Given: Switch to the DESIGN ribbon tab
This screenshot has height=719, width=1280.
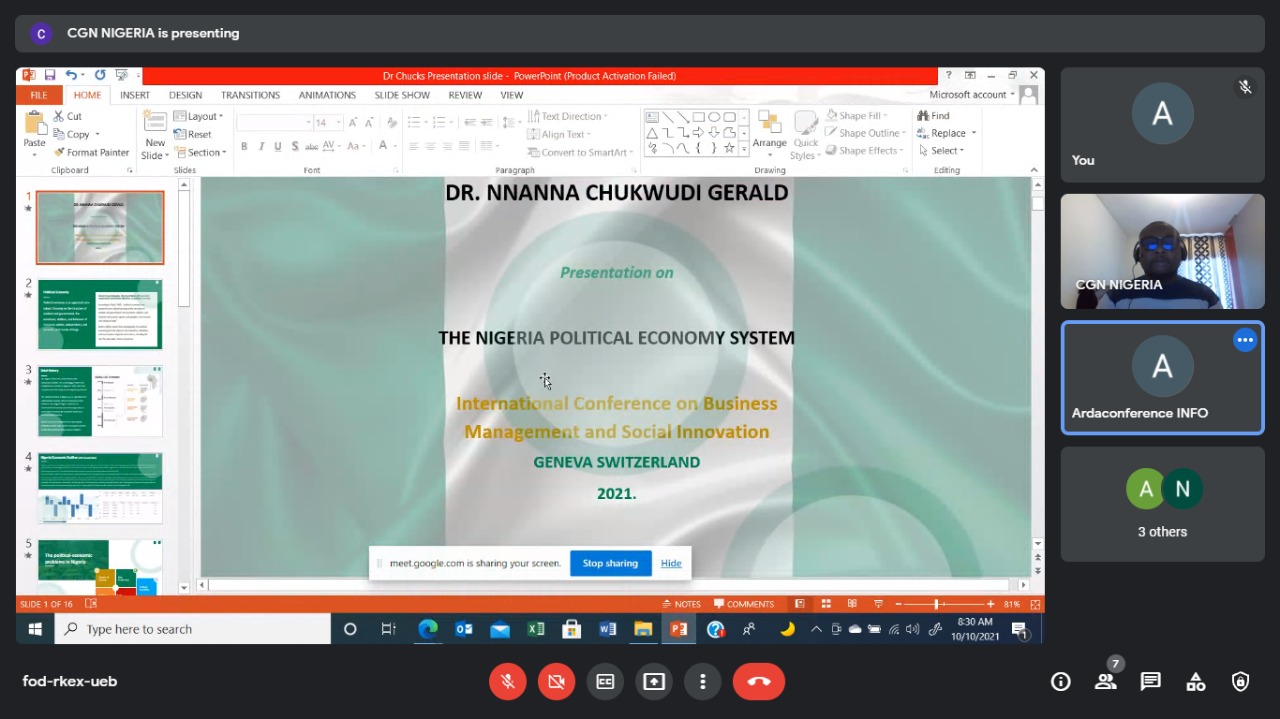Looking at the screenshot, I should coord(185,95).
